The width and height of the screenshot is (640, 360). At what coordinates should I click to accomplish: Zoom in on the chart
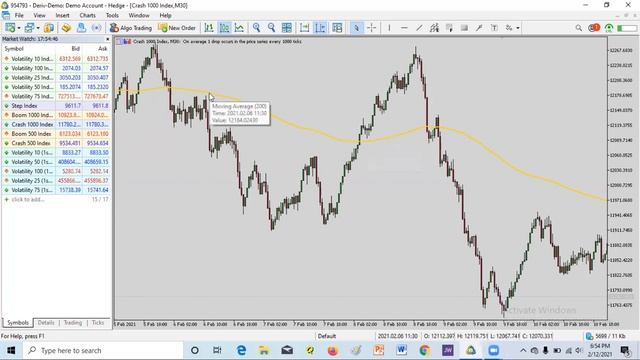point(256,28)
